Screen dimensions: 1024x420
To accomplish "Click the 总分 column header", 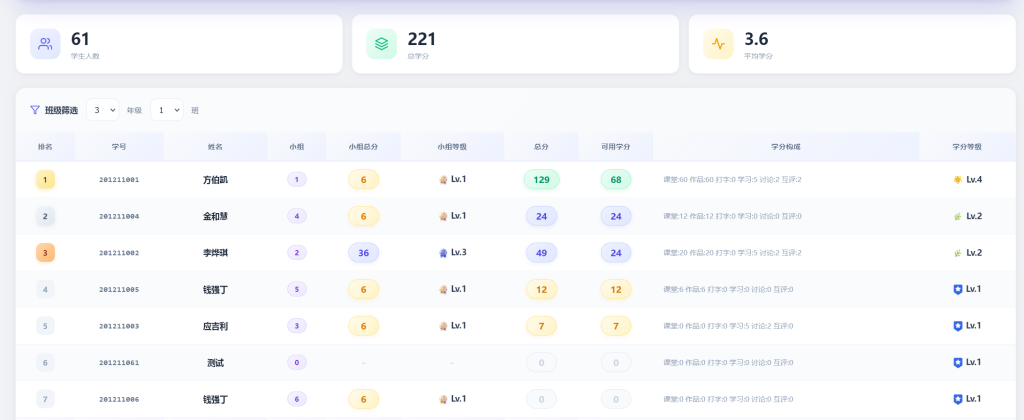I will [x=541, y=147].
